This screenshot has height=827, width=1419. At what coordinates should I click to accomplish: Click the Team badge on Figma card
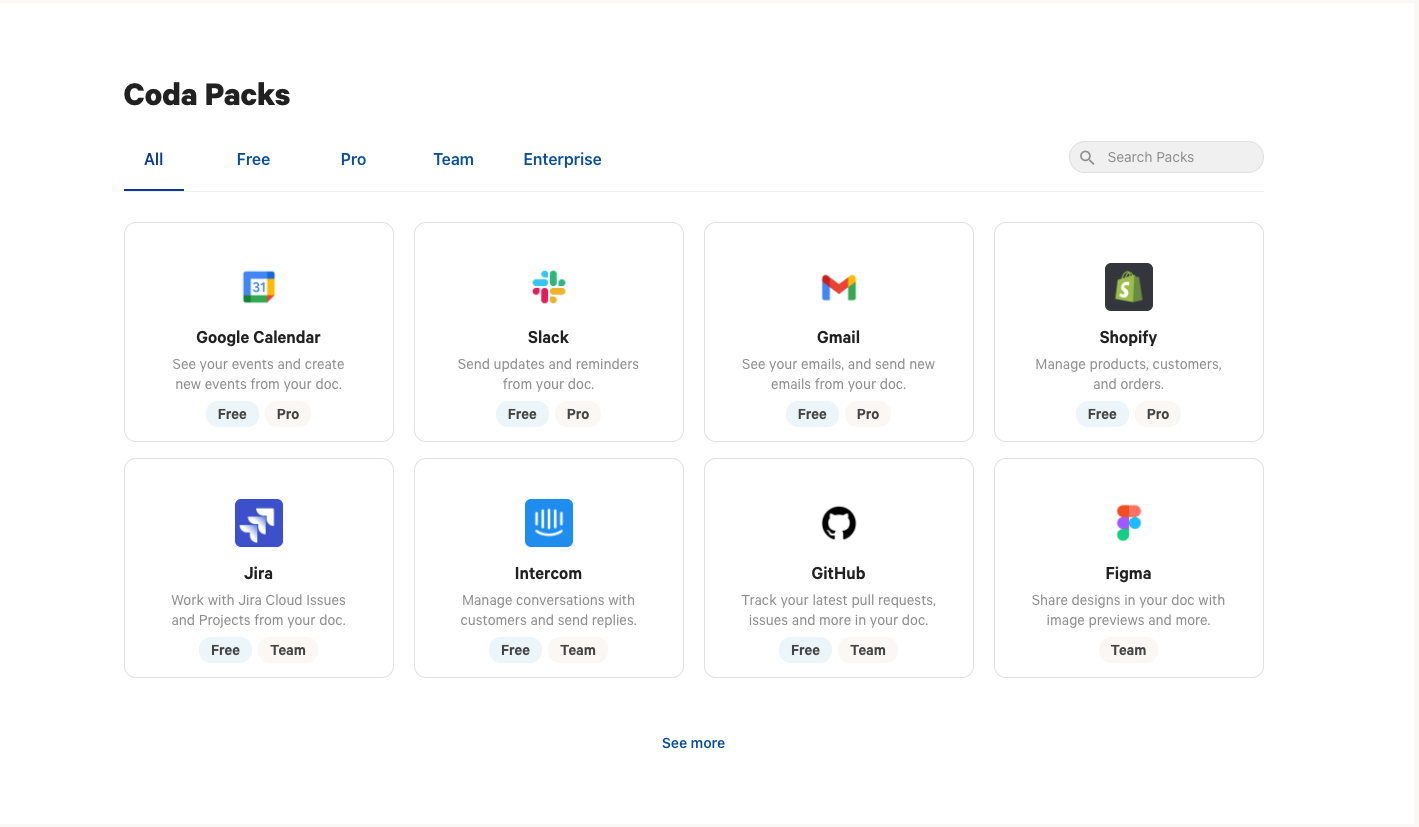pos(1129,650)
